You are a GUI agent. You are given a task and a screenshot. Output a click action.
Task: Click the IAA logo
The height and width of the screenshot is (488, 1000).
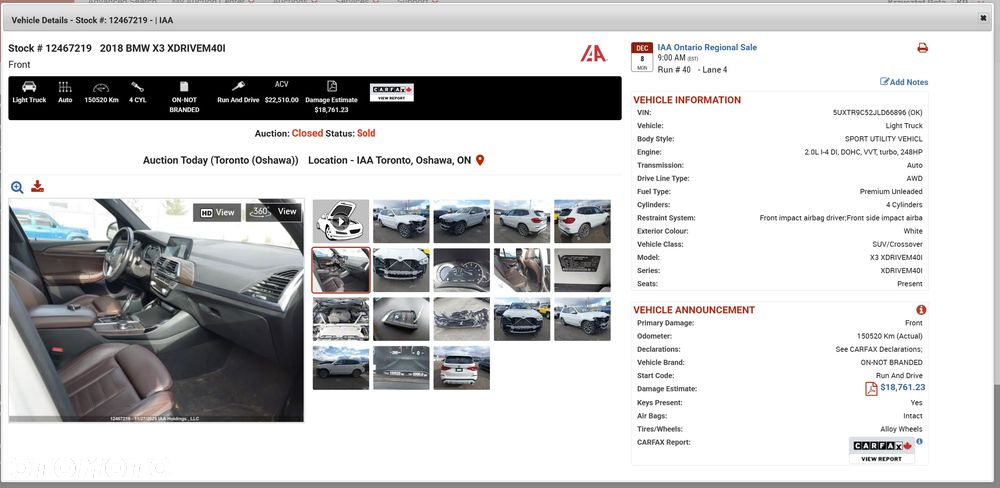593,54
